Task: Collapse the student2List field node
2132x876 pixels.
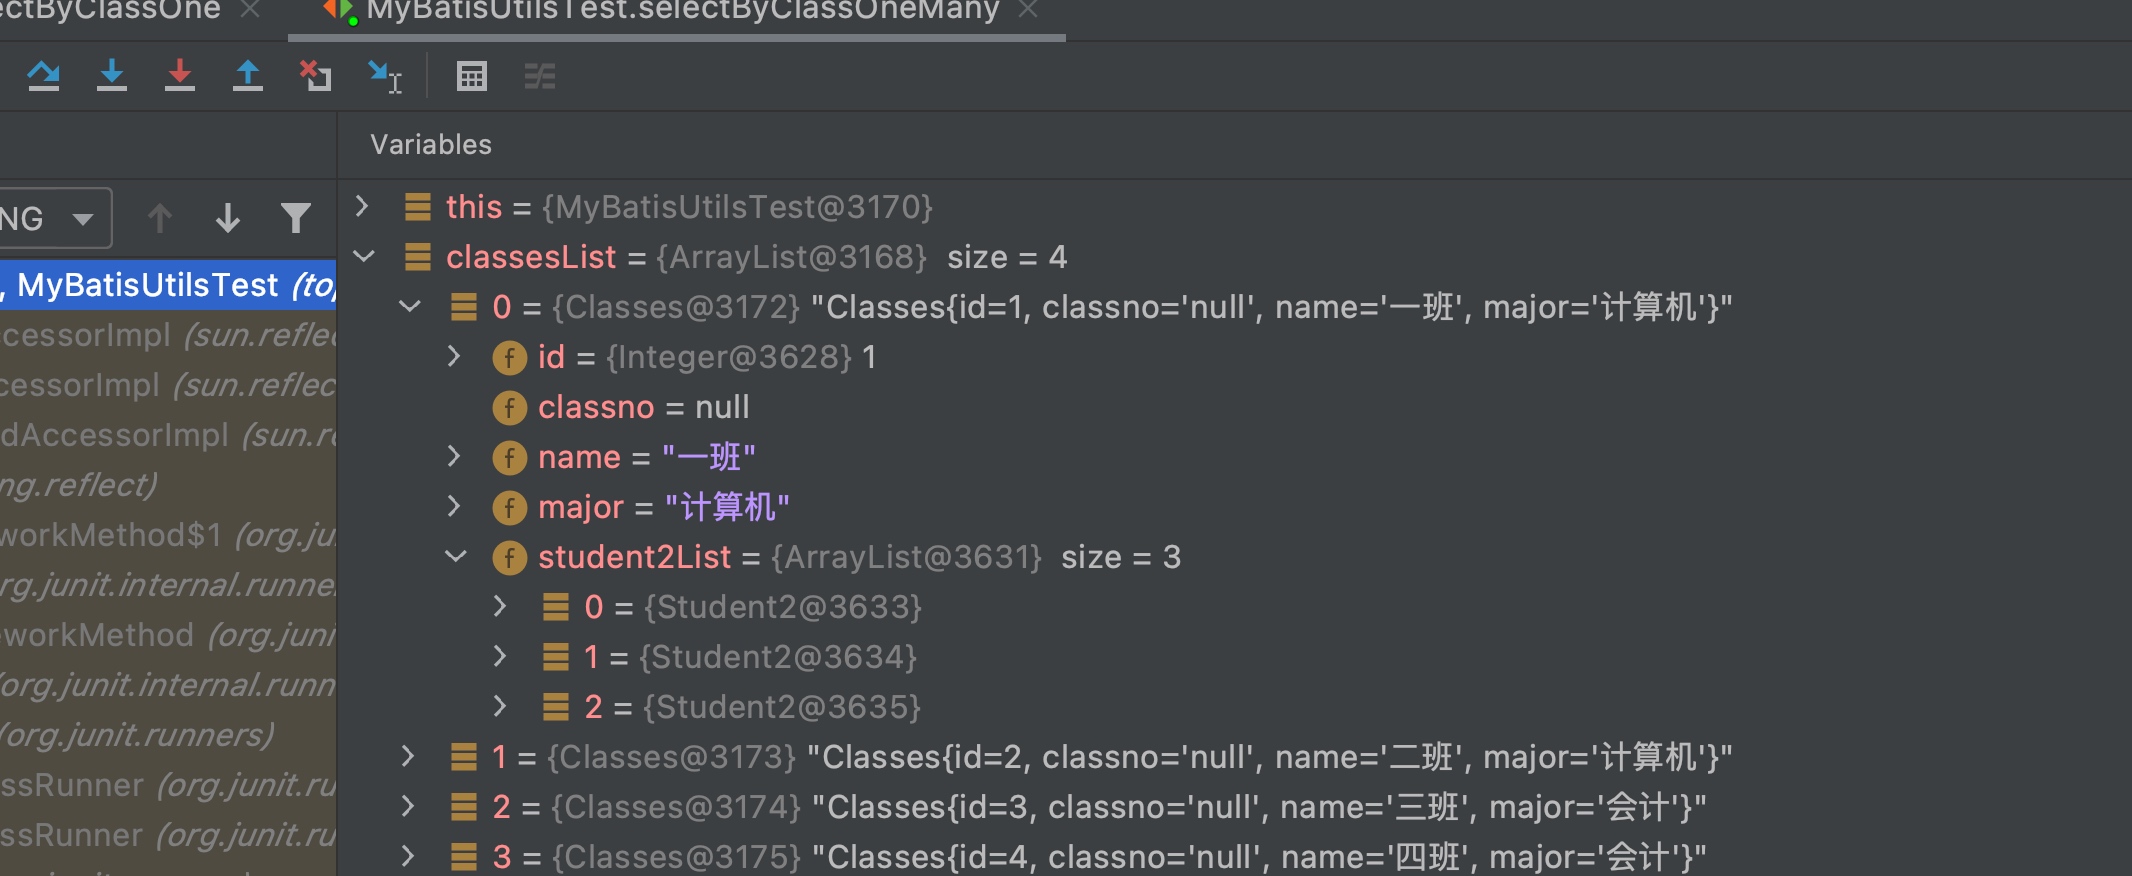Action: (x=456, y=557)
